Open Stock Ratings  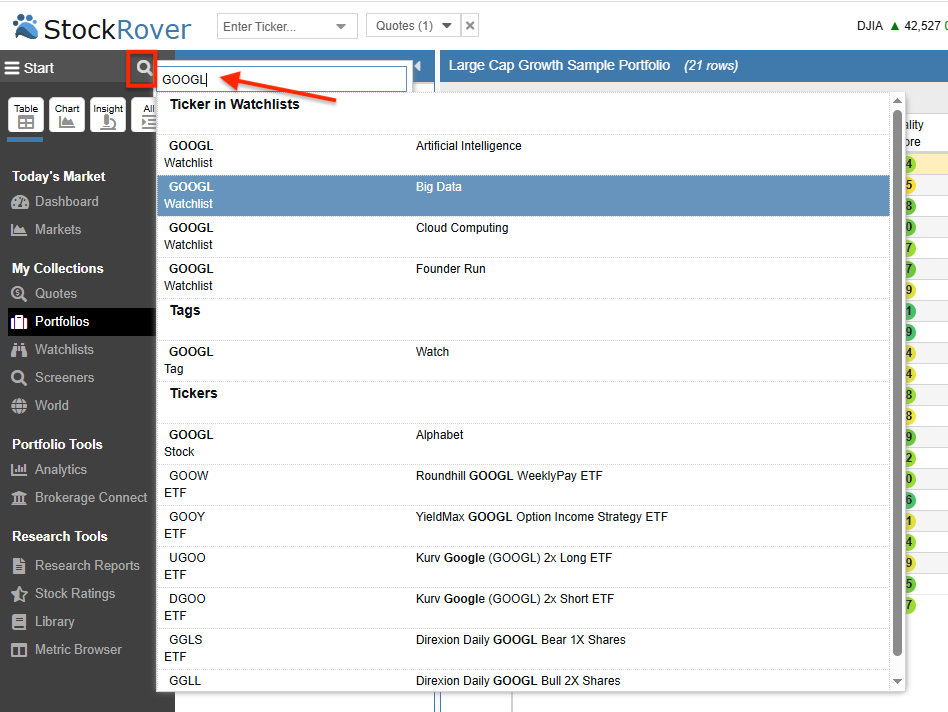pos(63,594)
